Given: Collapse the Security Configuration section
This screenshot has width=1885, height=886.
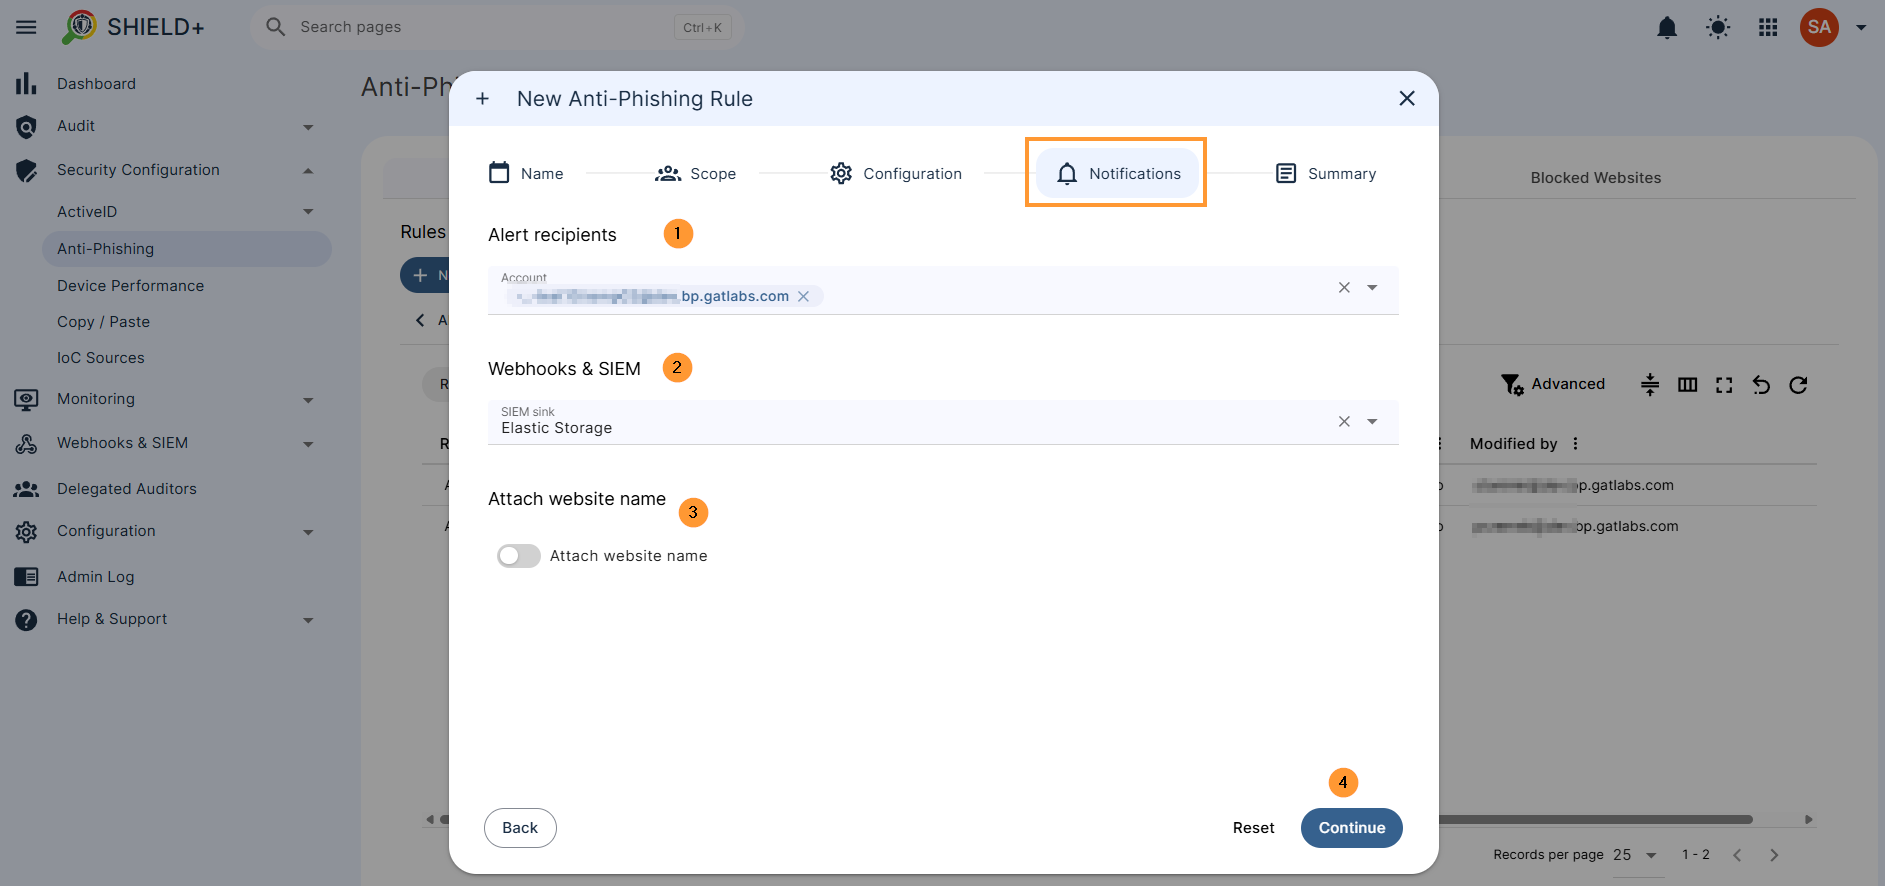Looking at the screenshot, I should click(x=308, y=171).
